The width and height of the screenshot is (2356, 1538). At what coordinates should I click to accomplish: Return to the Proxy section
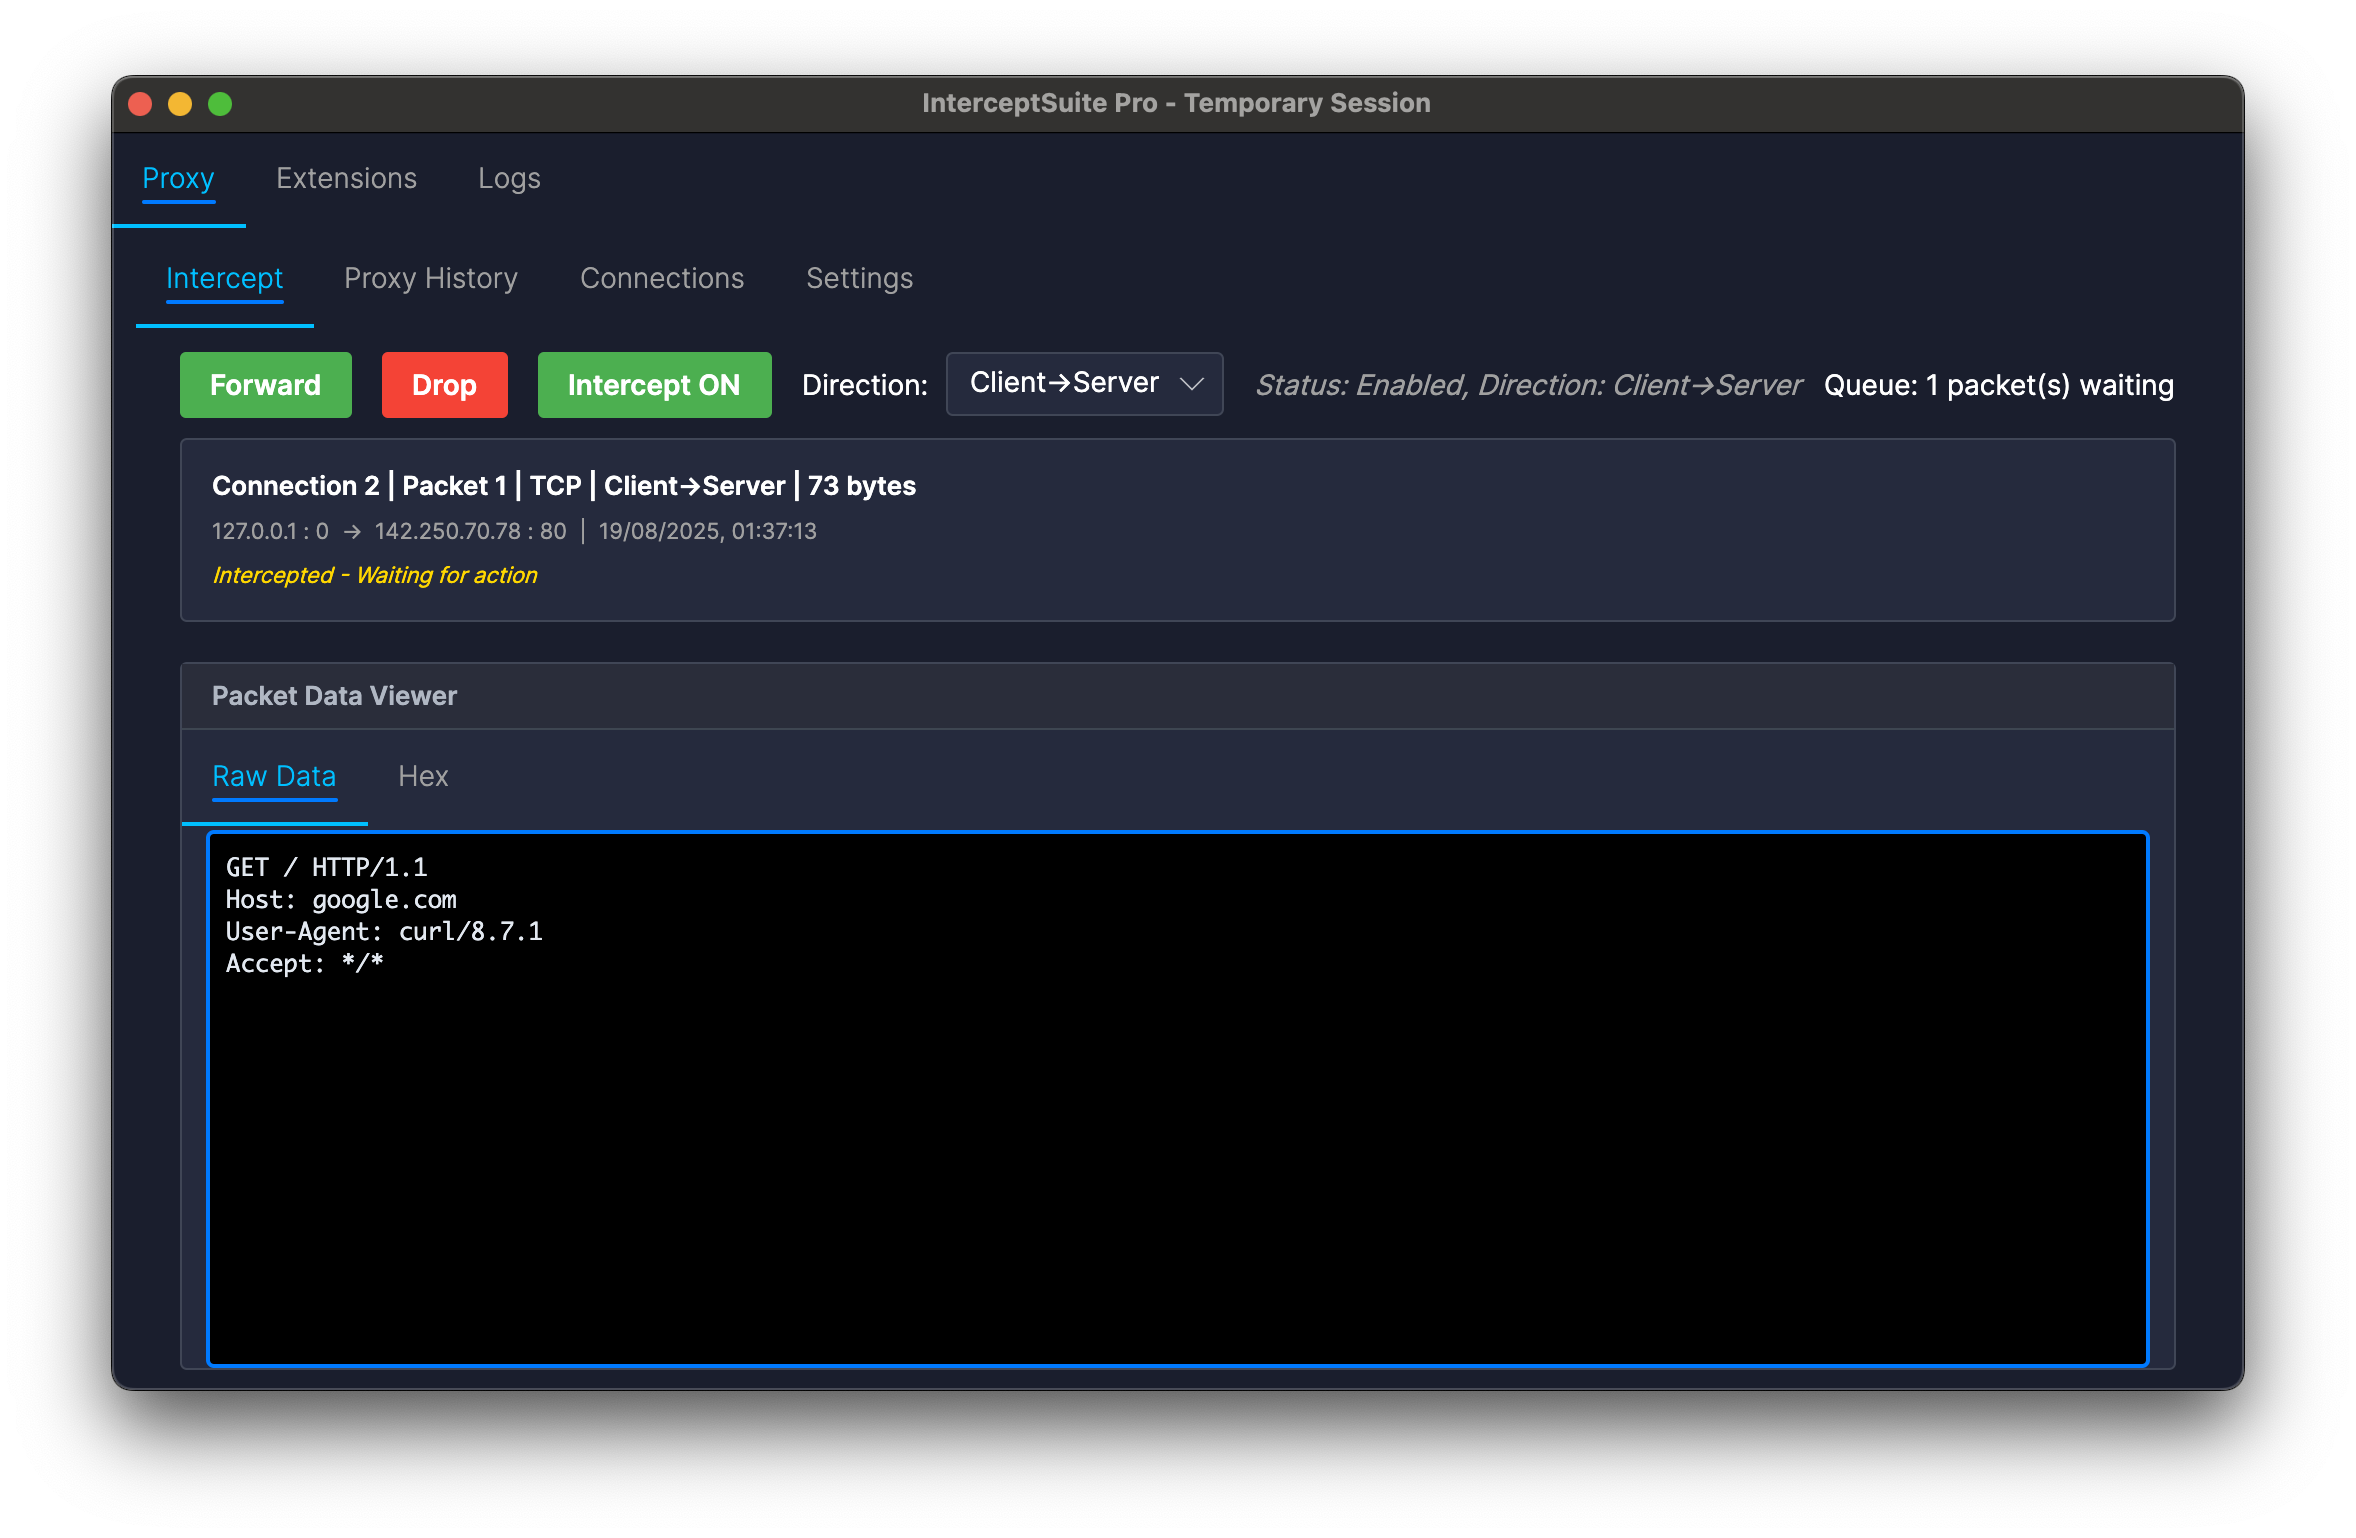click(x=179, y=178)
